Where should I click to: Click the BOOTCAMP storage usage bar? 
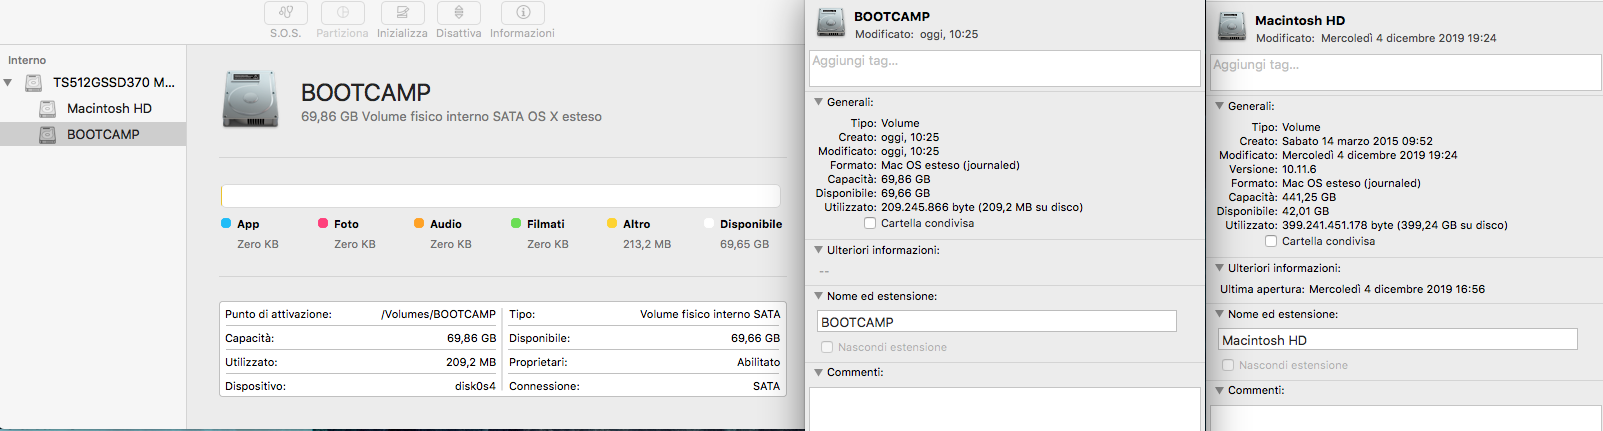pyautogui.click(x=501, y=195)
